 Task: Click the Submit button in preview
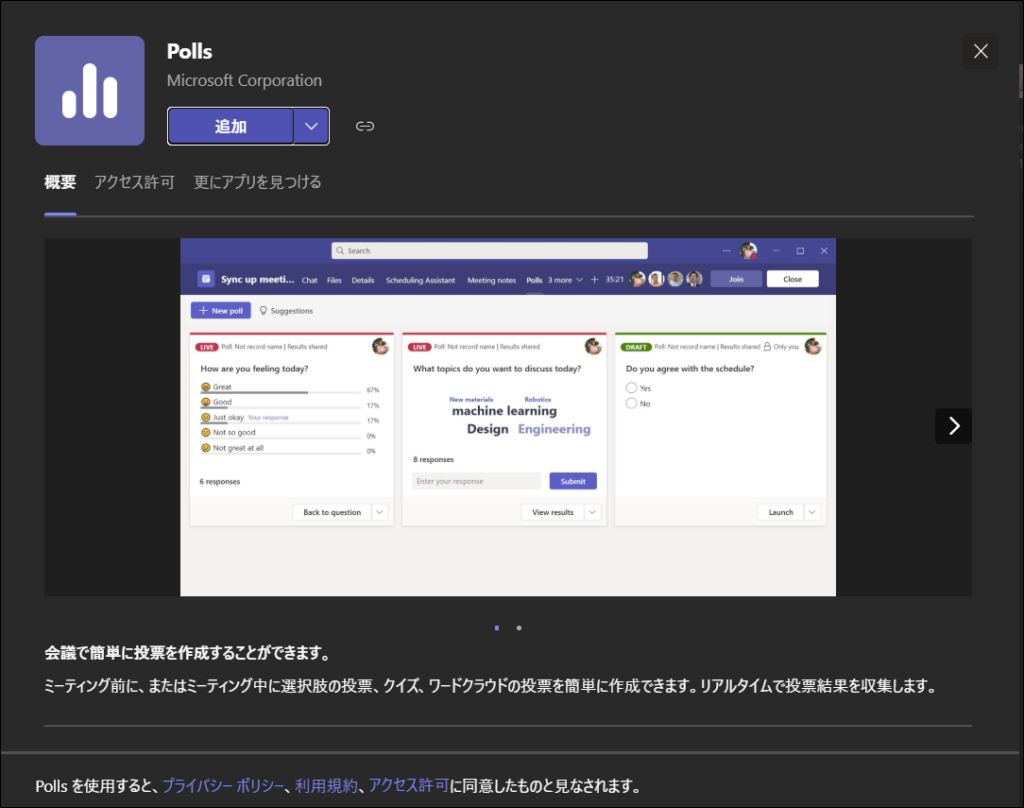pos(573,481)
